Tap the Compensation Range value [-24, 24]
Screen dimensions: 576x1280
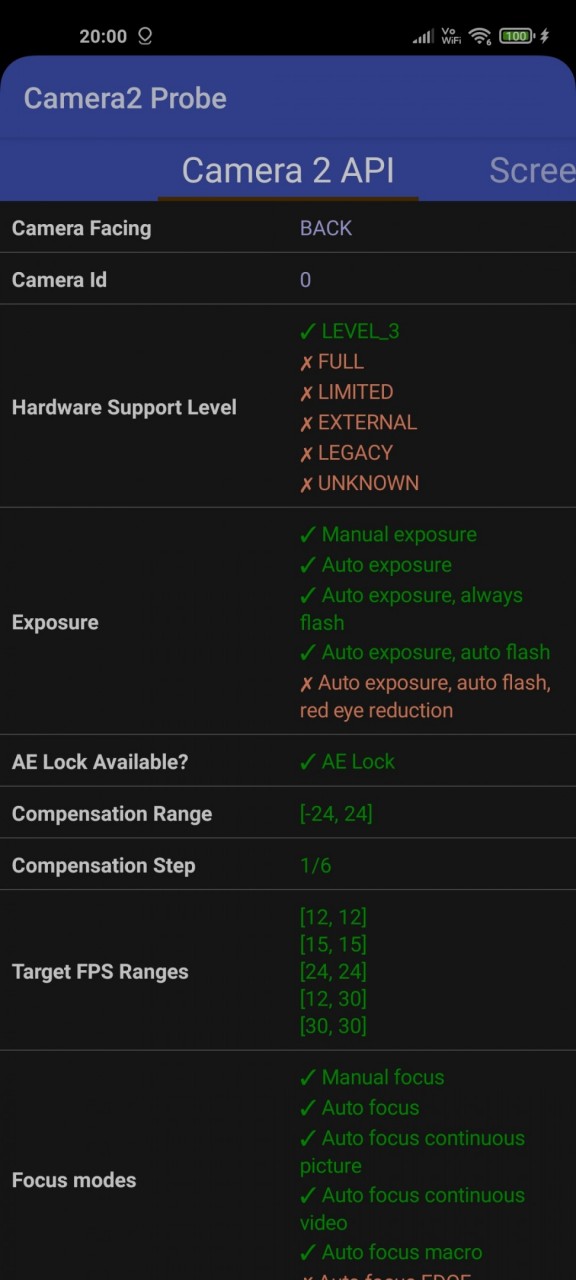click(336, 814)
